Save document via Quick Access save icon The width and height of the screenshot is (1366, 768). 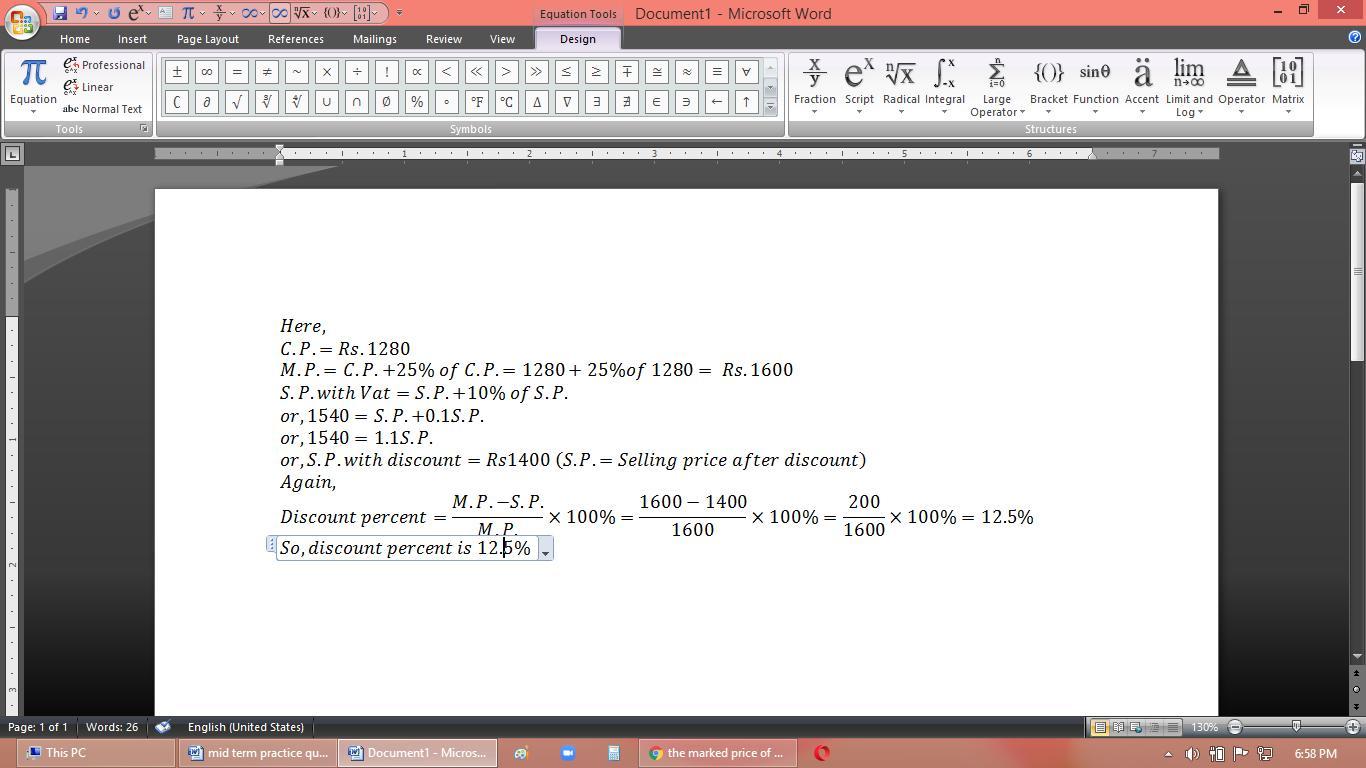(60, 13)
